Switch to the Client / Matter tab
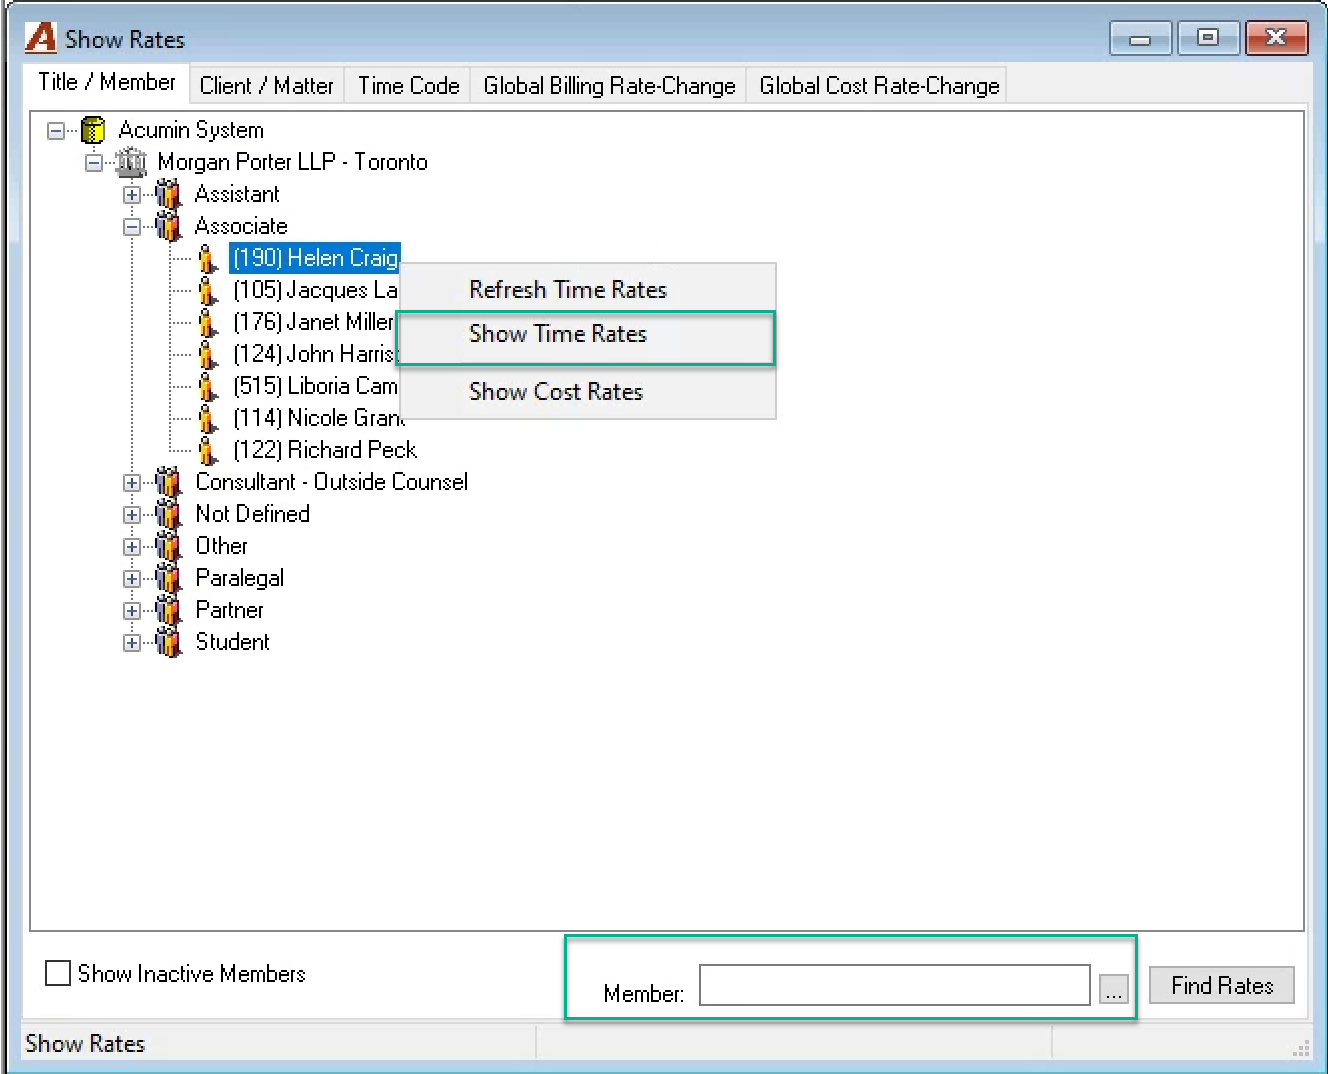1328x1074 pixels. point(267,86)
